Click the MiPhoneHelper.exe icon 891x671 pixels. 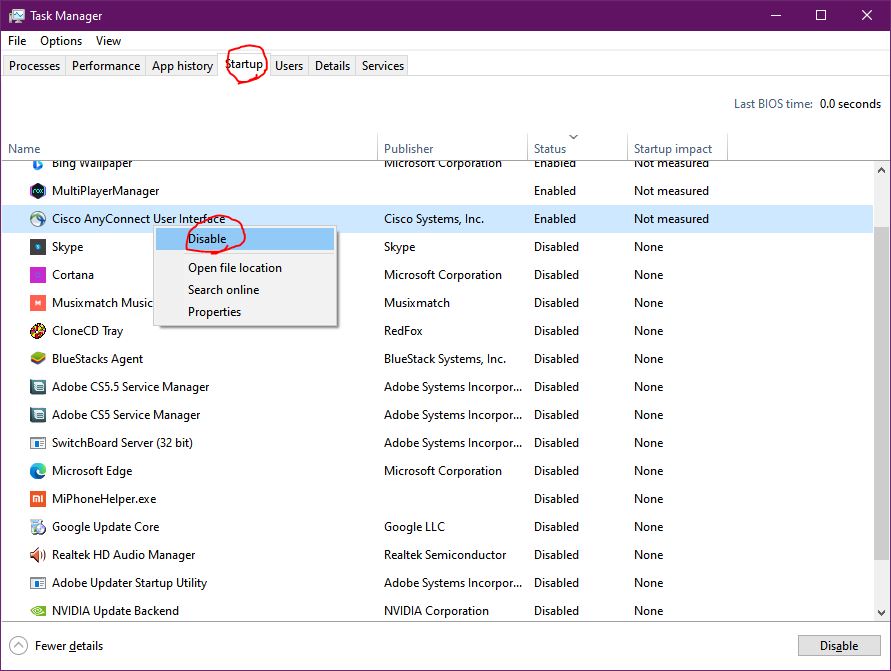[38, 499]
